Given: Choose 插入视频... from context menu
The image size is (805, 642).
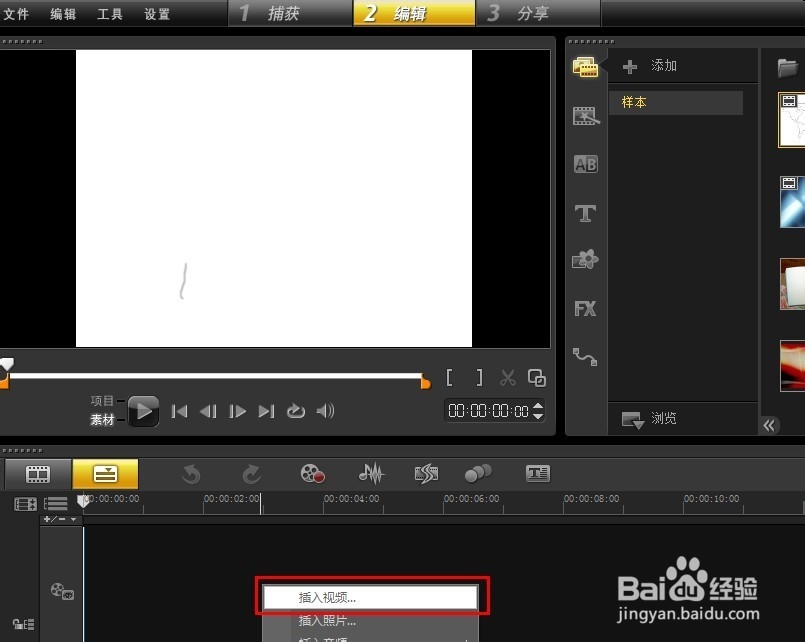Looking at the screenshot, I should pyautogui.click(x=370, y=597).
